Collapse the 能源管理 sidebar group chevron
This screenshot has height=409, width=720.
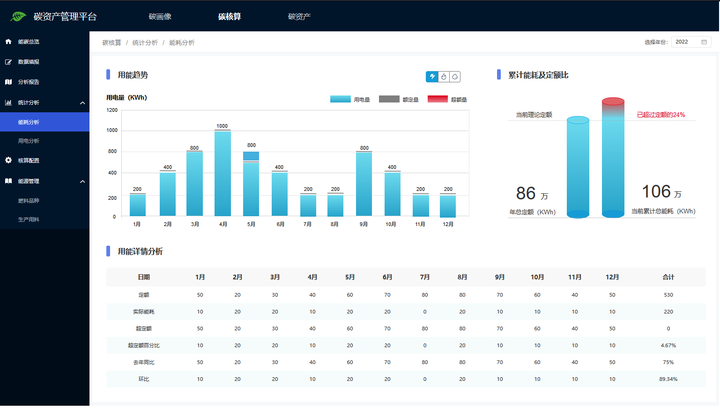[x=83, y=182]
